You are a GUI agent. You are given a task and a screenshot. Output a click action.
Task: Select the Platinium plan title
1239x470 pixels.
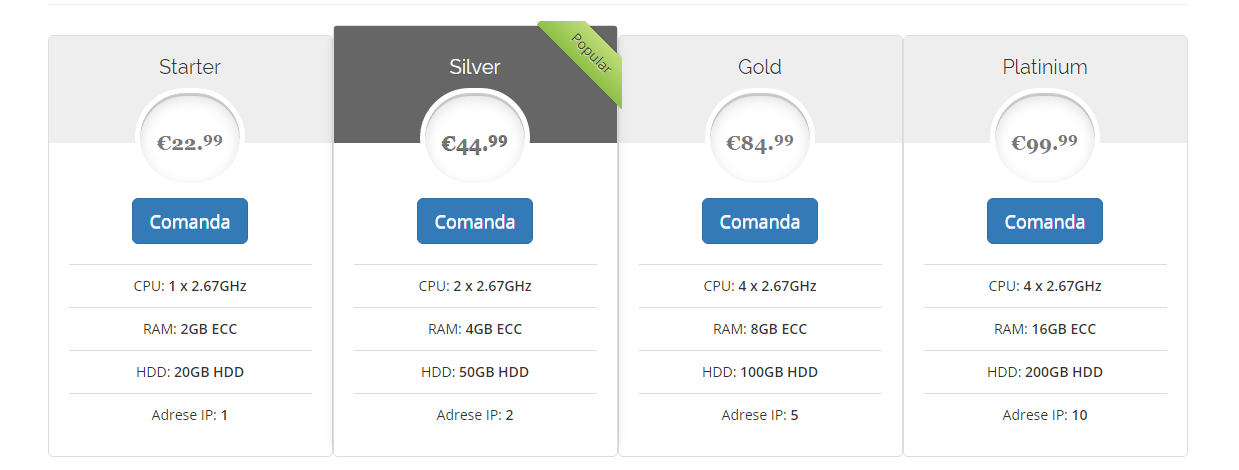pyautogui.click(x=1045, y=67)
